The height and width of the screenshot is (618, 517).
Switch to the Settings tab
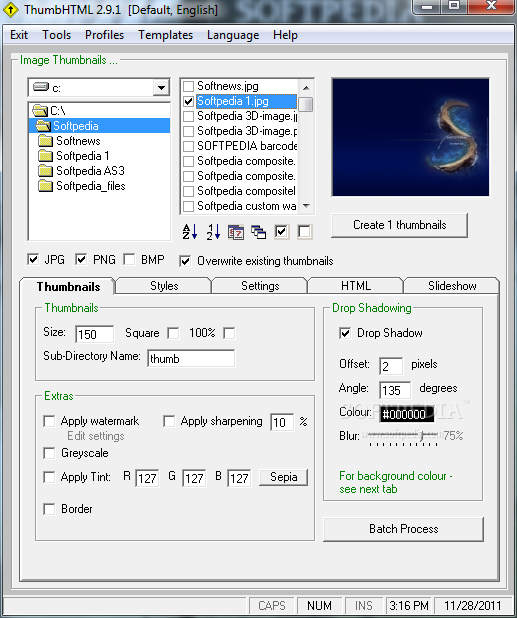[x=260, y=286]
